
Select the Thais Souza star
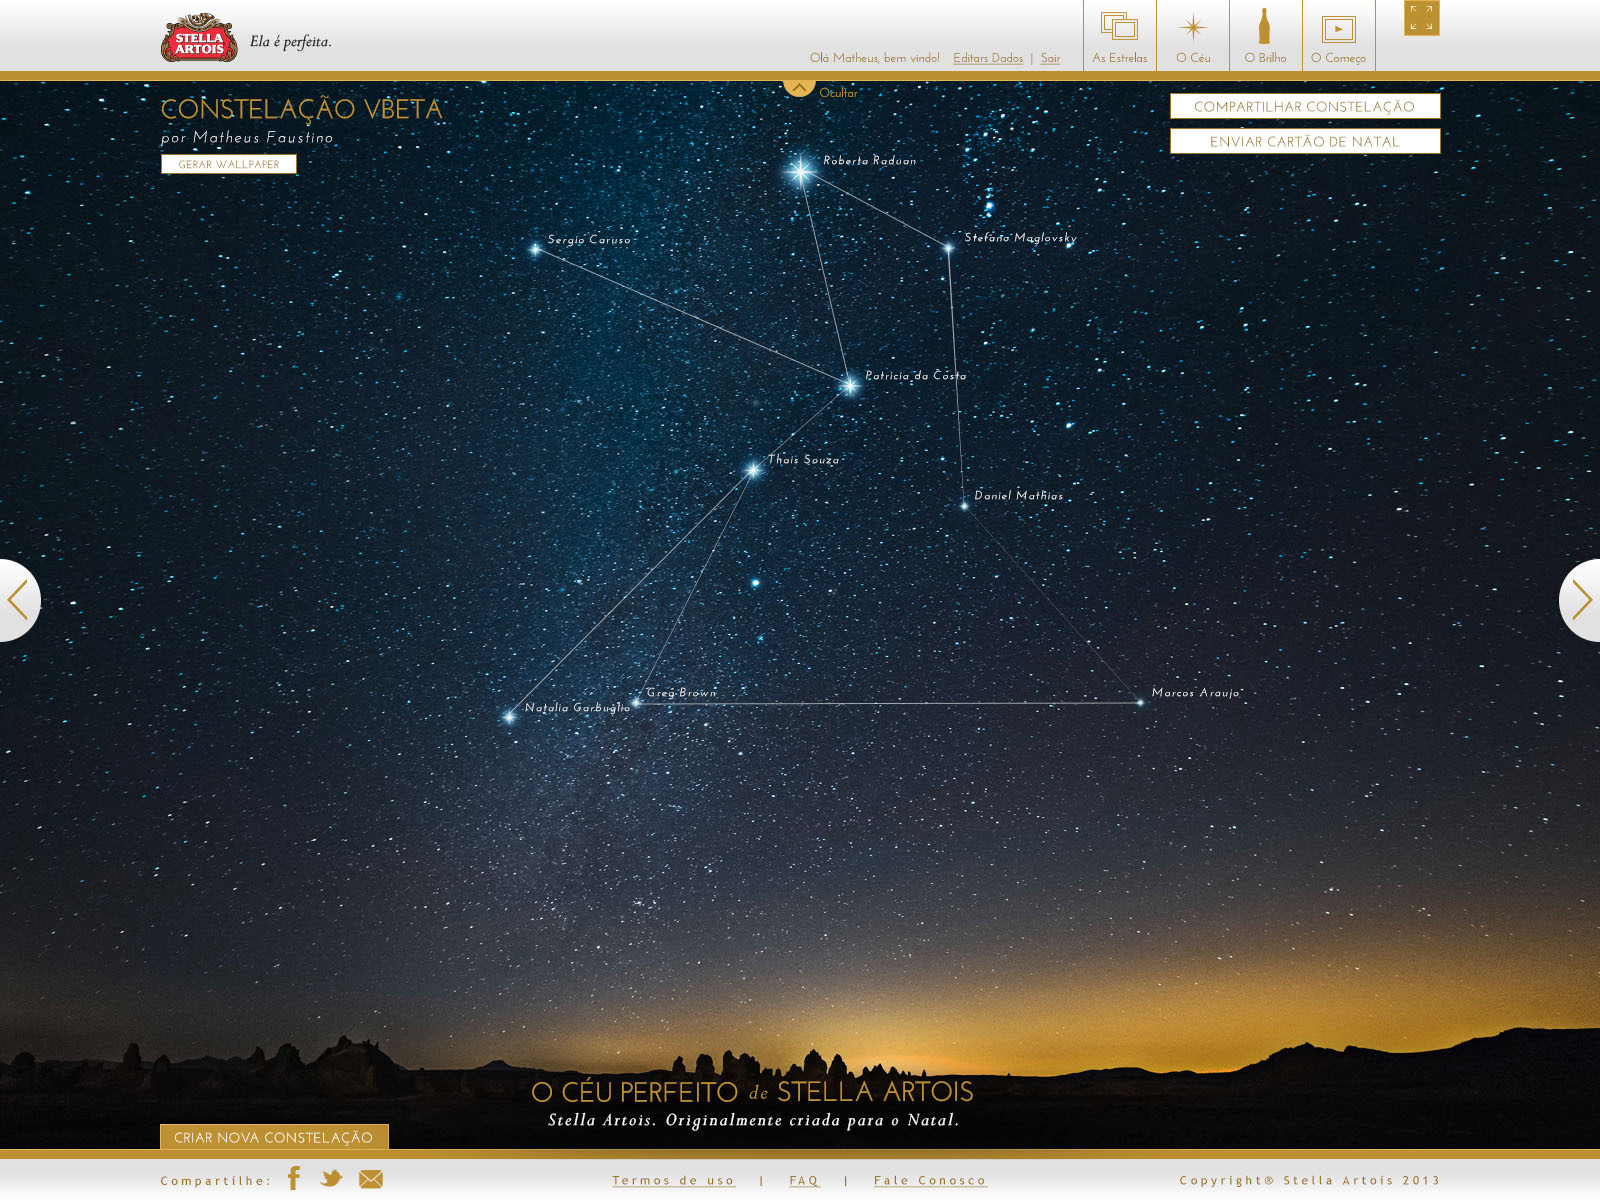tap(753, 469)
